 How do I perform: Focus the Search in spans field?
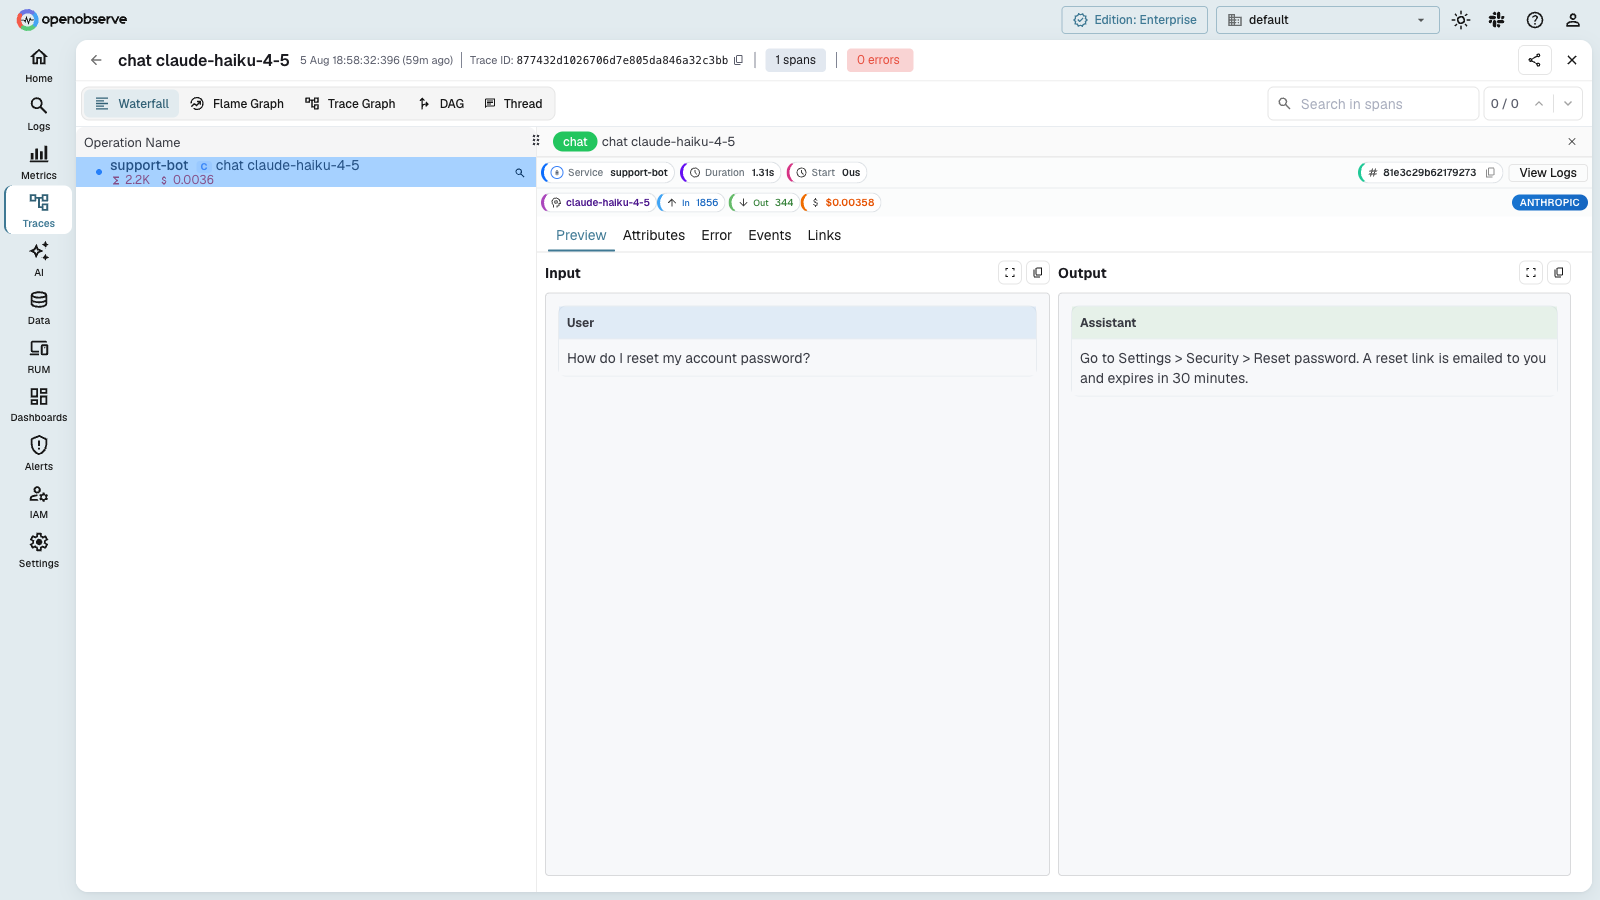point(1373,104)
